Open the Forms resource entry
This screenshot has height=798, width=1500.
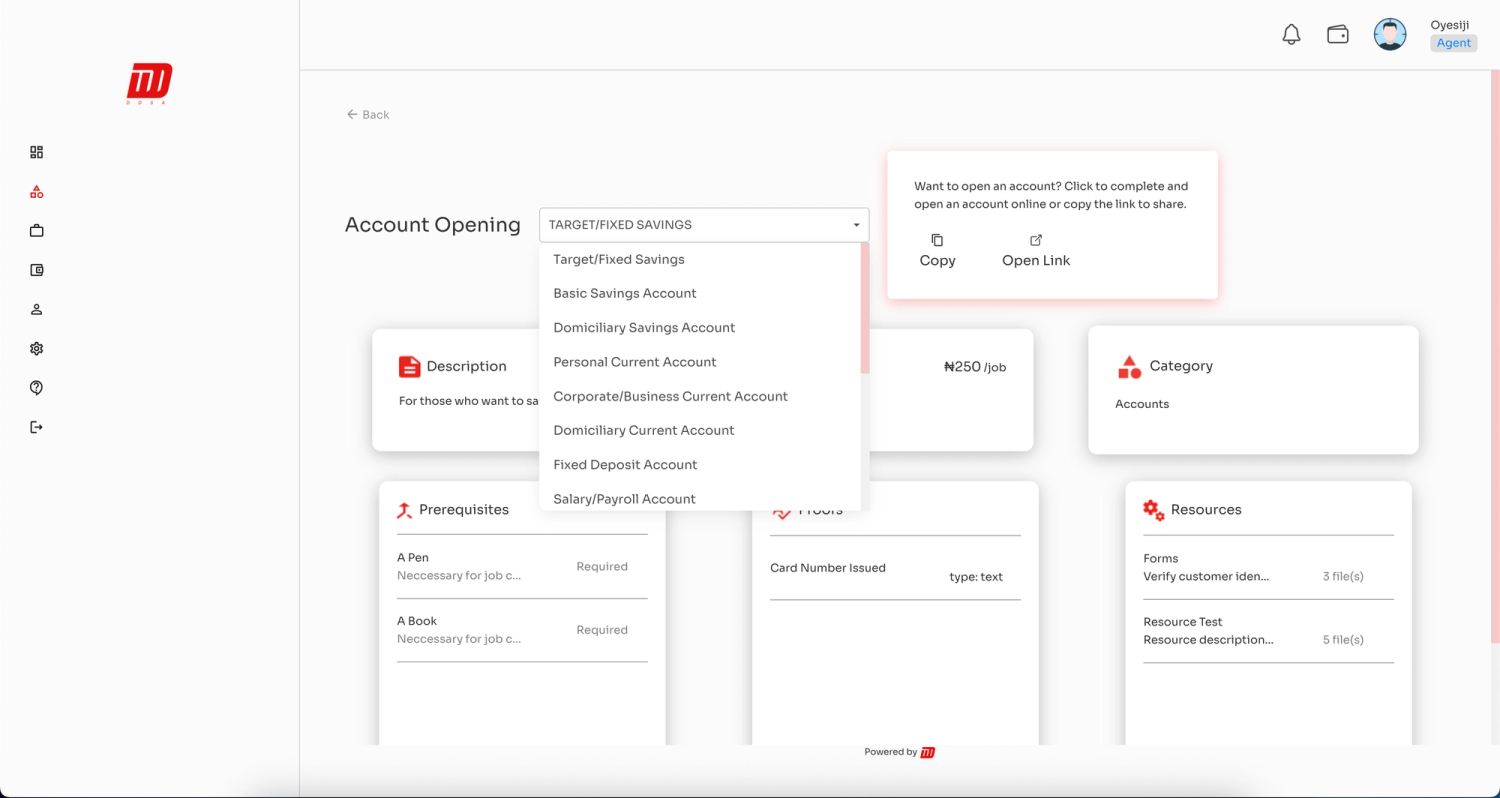tap(1268, 567)
